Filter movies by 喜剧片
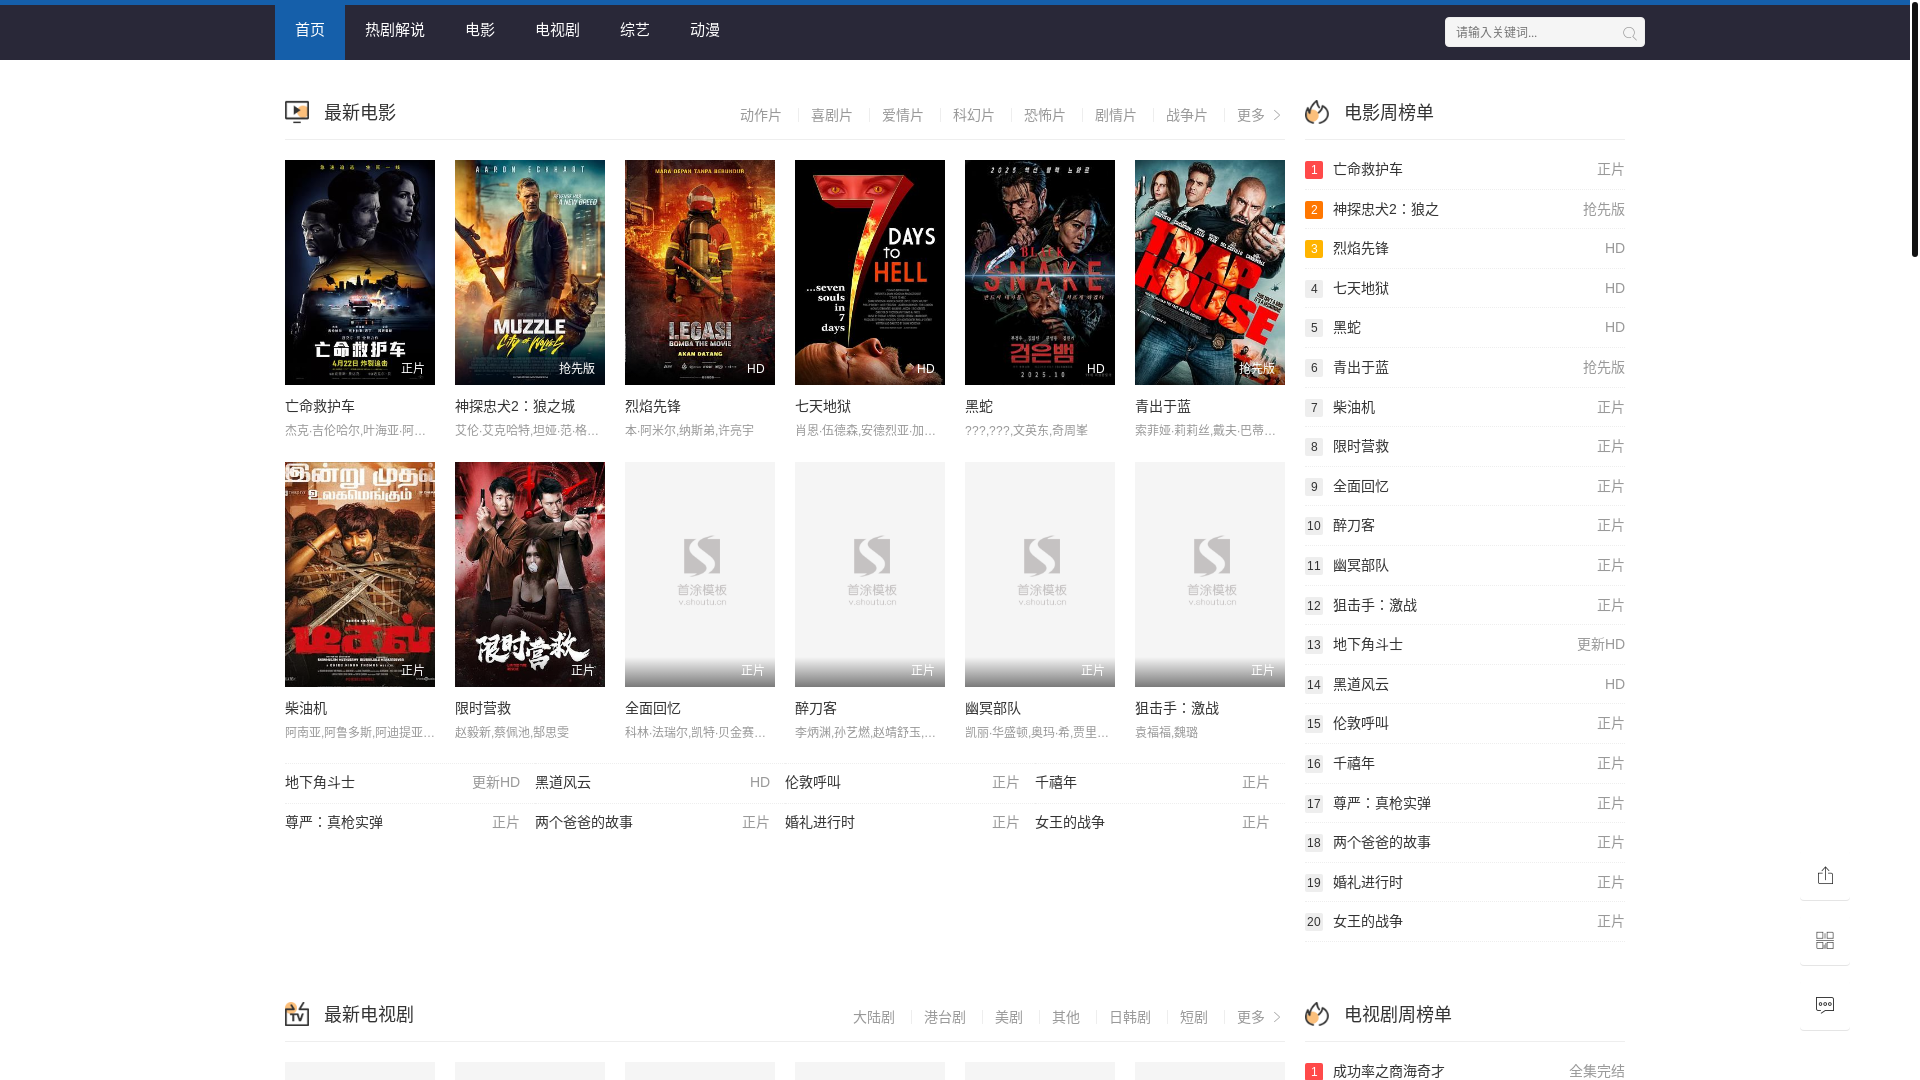 [x=832, y=115]
